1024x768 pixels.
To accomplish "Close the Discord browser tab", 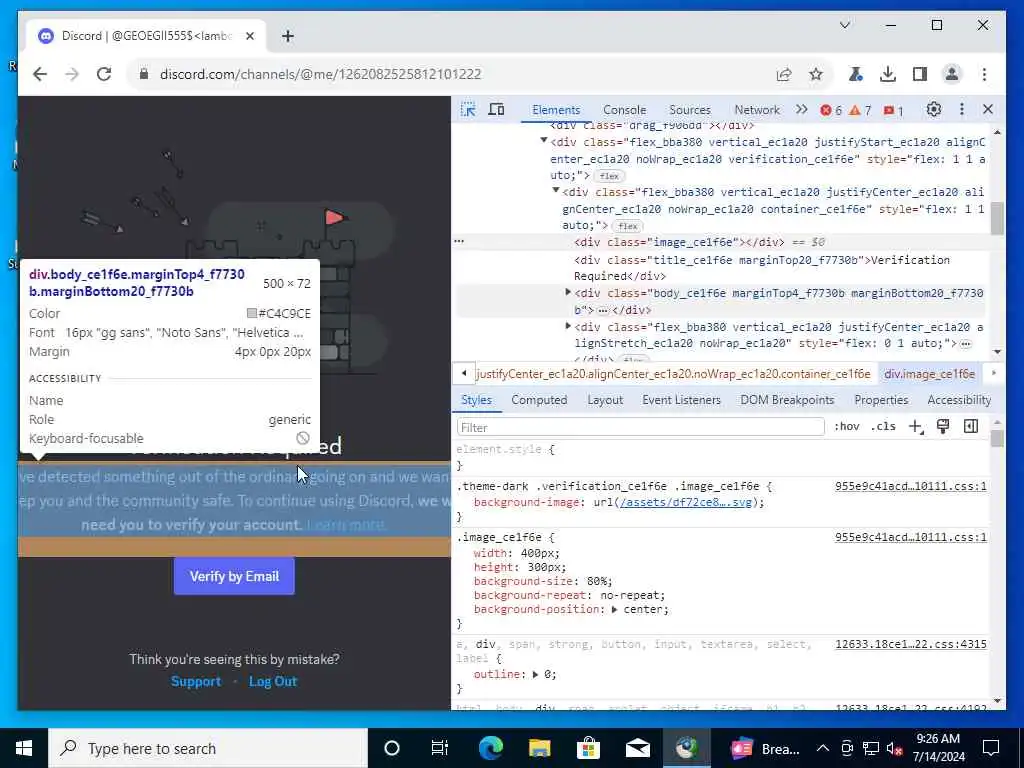I will tap(249, 36).
